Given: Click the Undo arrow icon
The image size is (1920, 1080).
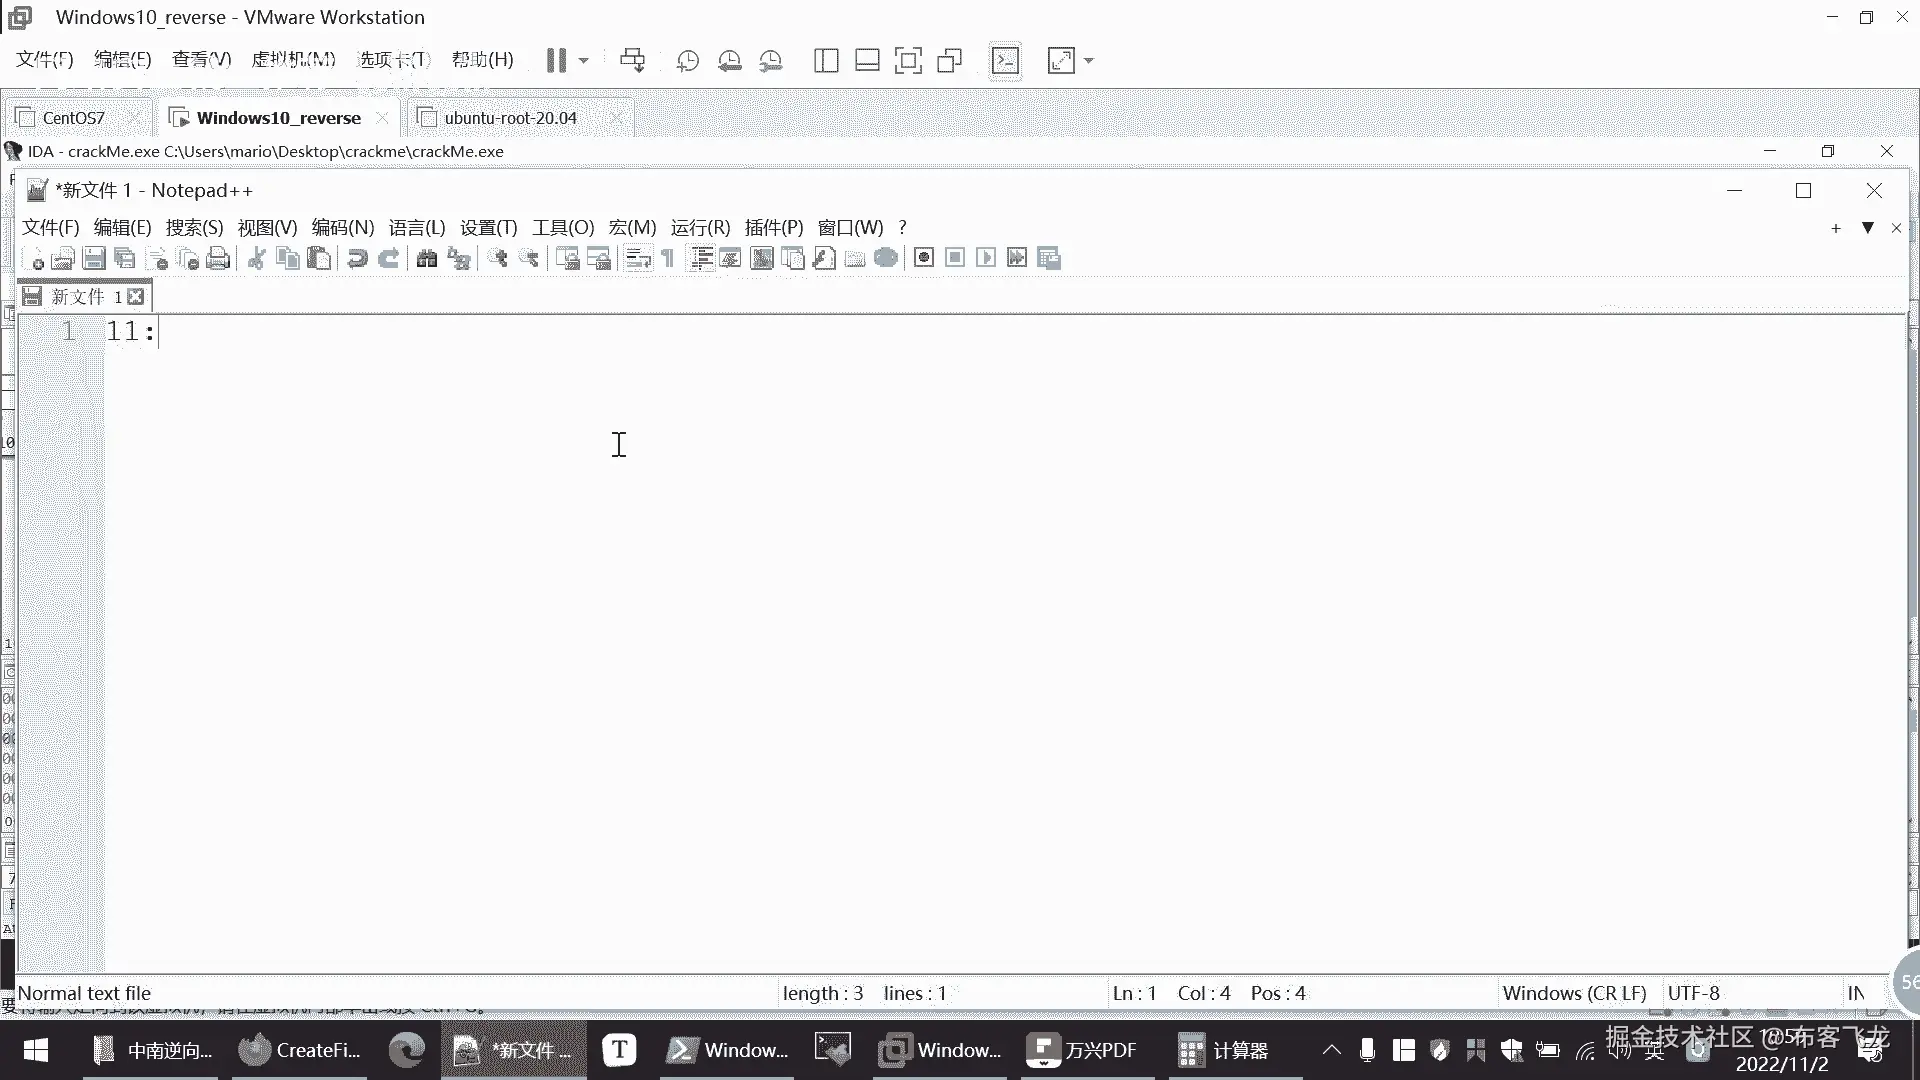Looking at the screenshot, I should tap(356, 259).
